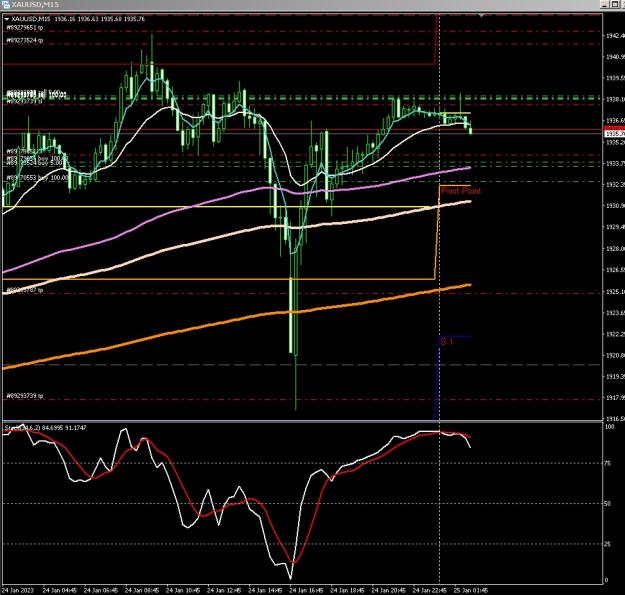Viewport: 625px width, 595px height.
Task: Click the 24 Jan 20:45 time axis label
Action: pos(389,590)
